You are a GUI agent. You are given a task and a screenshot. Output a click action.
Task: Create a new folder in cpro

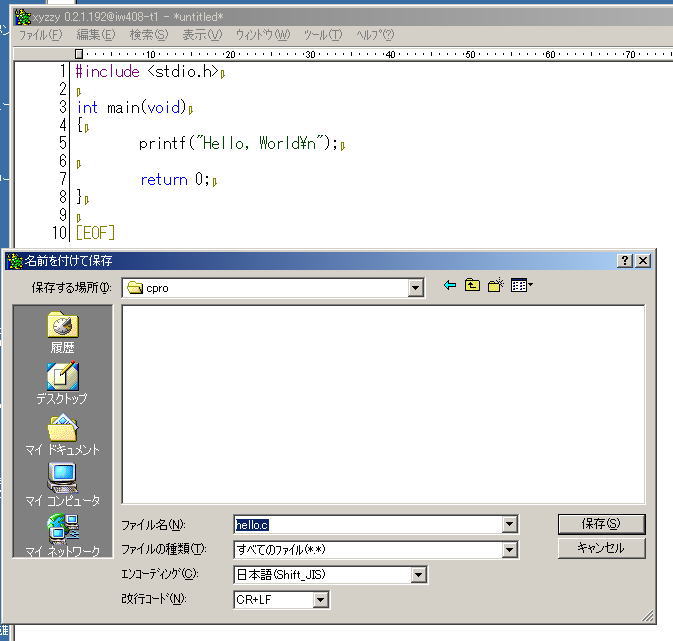495,286
